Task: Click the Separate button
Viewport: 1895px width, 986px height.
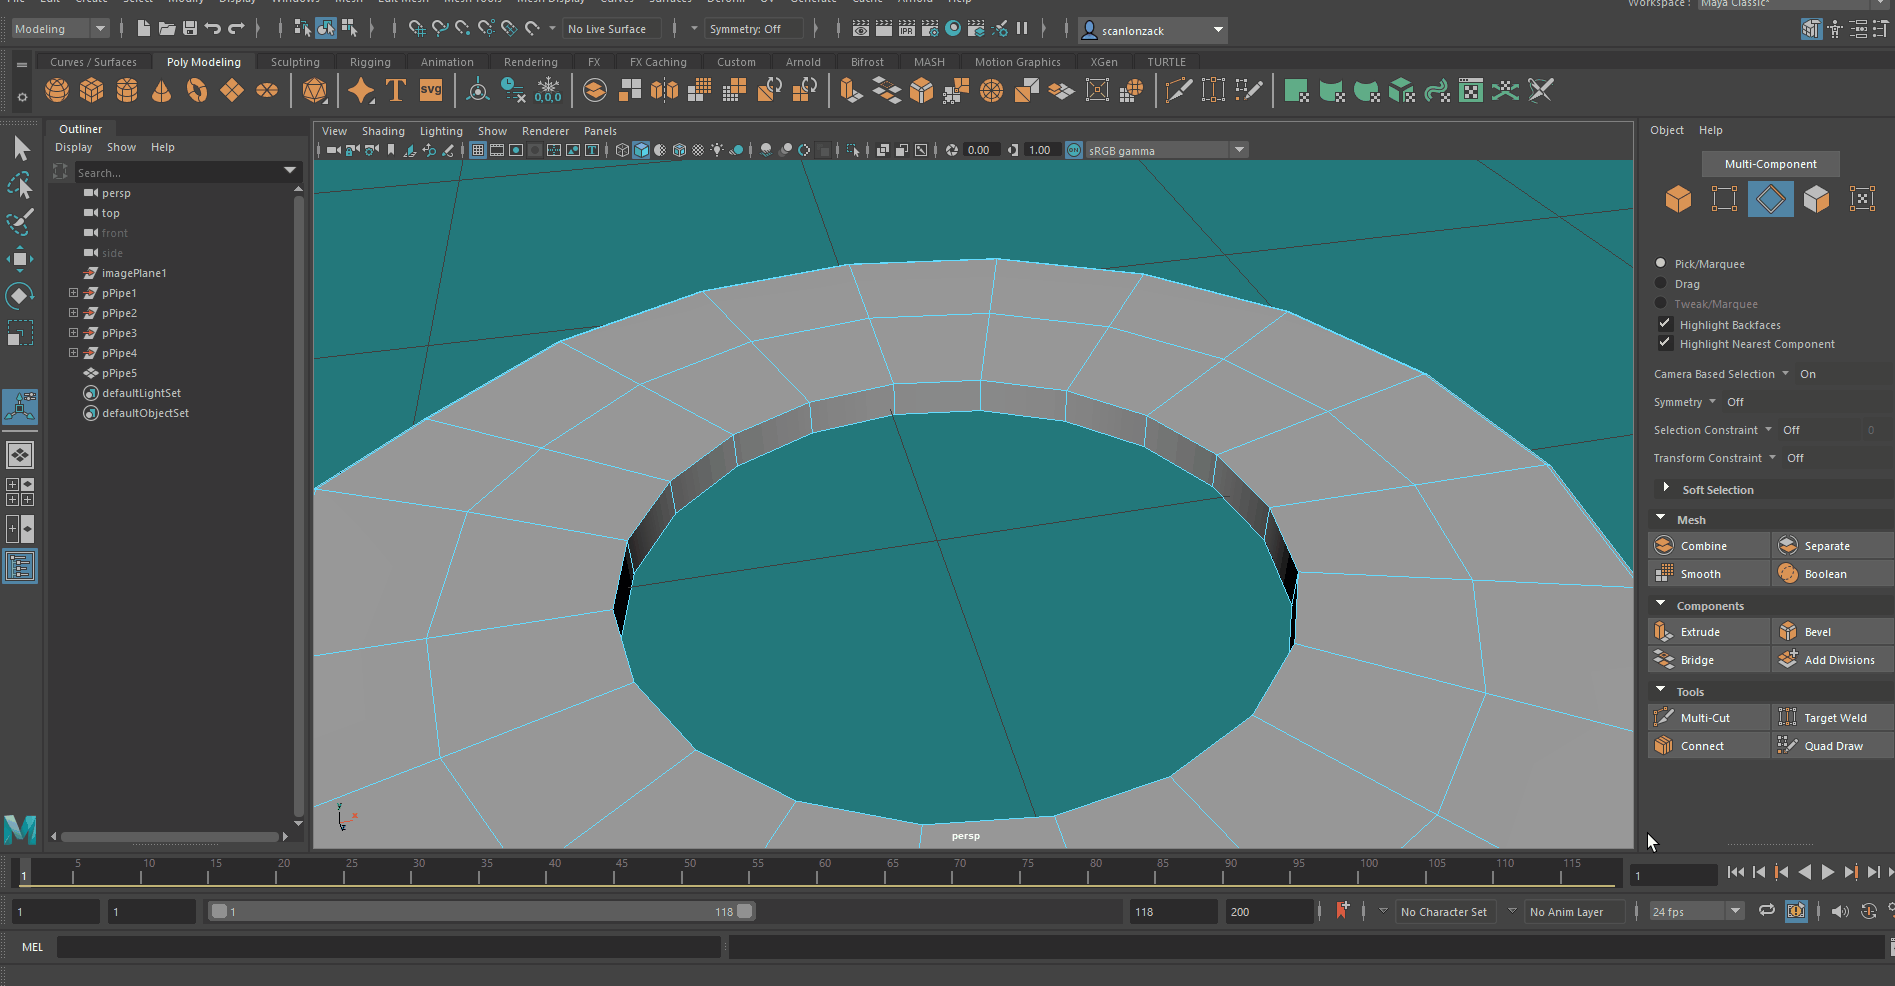Action: pyautogui.click(x=1833, y=546)
